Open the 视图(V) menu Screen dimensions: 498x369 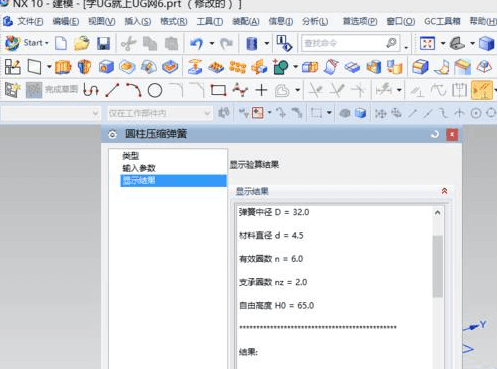(102, 21)
